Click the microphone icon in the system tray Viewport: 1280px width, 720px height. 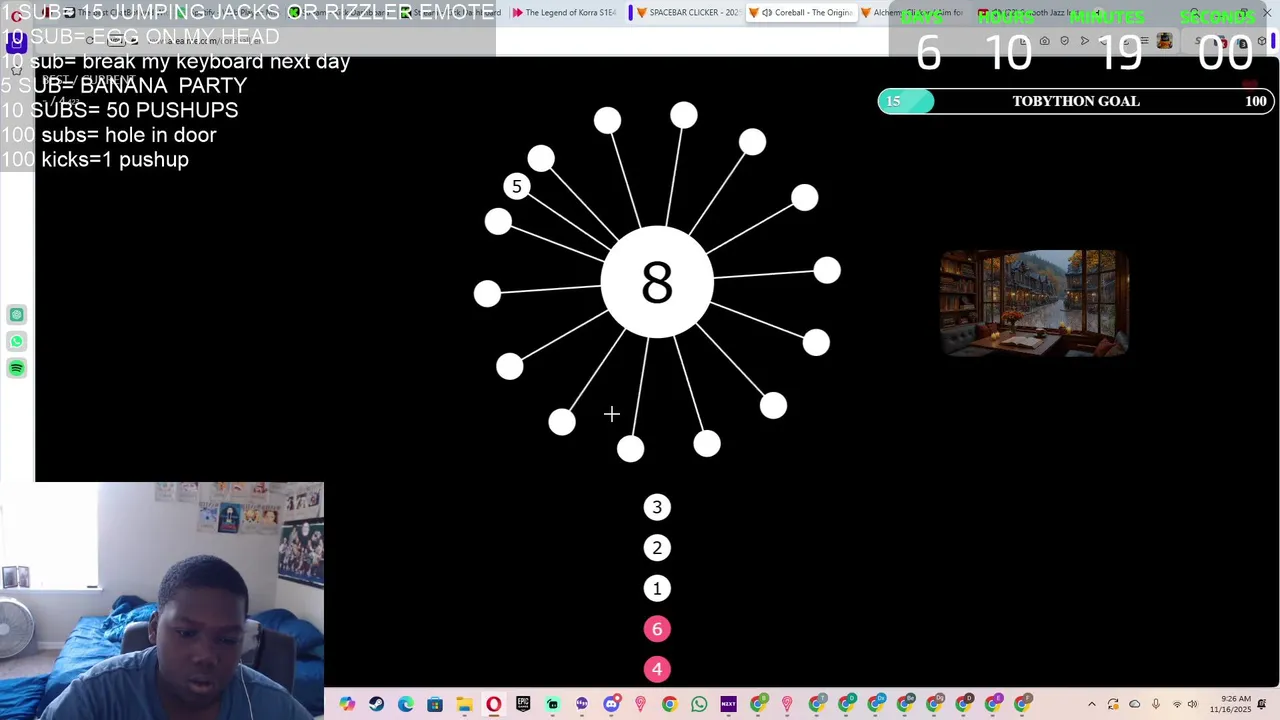tap(1155, 704)
